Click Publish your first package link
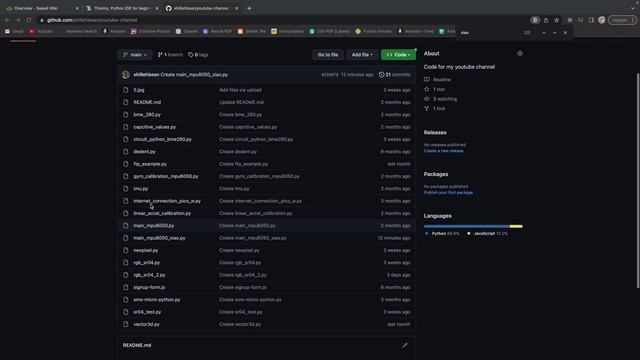640x360 pixels. click(x=448, y=193)
